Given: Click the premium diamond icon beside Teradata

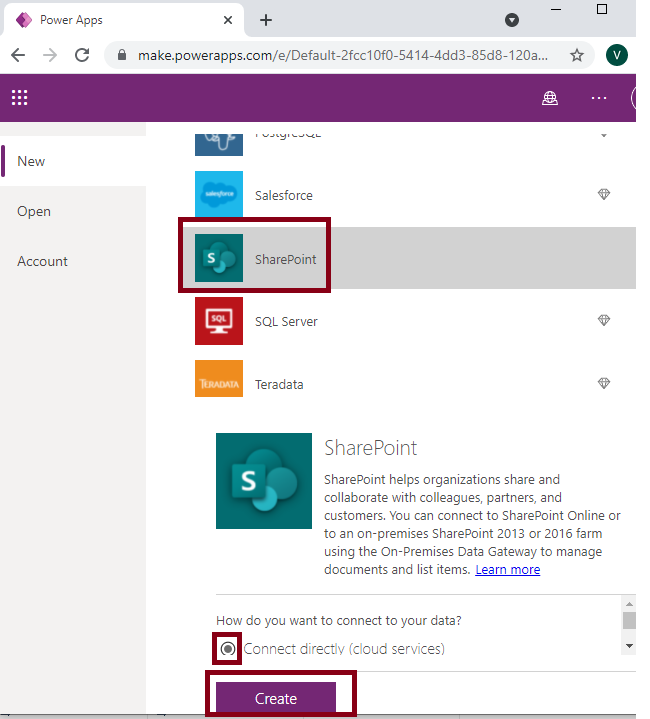Looking at the screenshot, I should [604, 383].
